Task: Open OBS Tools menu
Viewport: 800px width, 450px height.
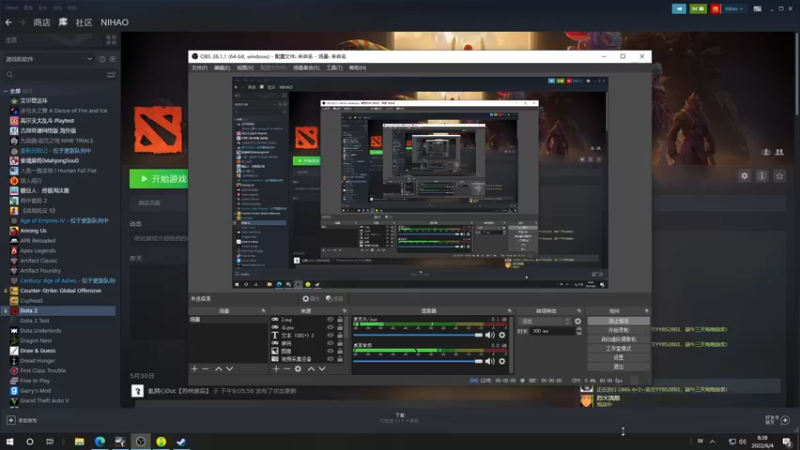Action: click(x=334, y=68)
